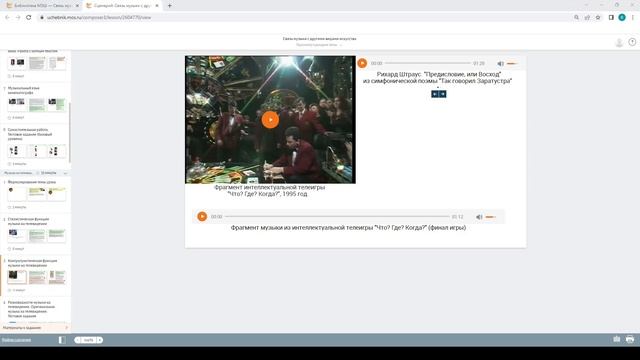Select first thumbnail of 'Формулирование темы урока'
Screen dimensions: 640x360
pyautogui.click(x=17, y=194)
